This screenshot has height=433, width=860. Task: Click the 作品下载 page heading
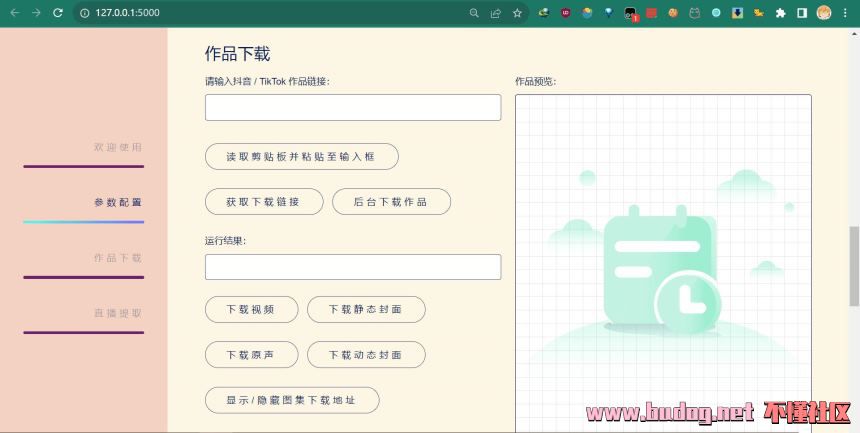pyautogui.click(x=237, y=54)
